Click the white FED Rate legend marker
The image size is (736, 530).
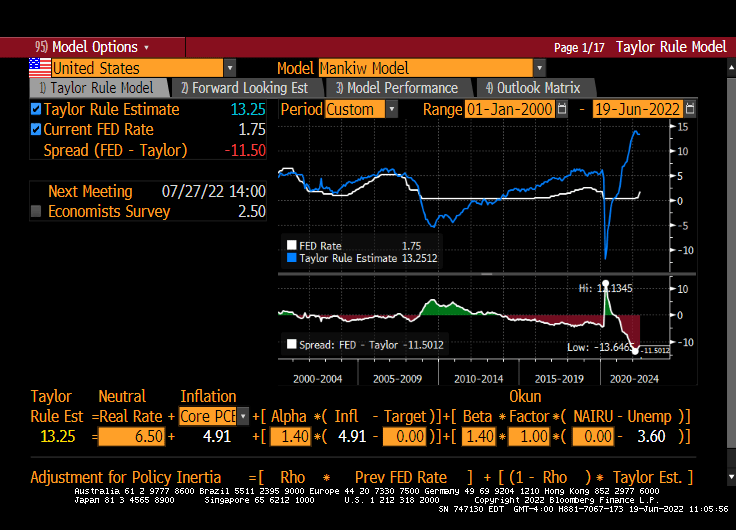(x=292, y=245)
